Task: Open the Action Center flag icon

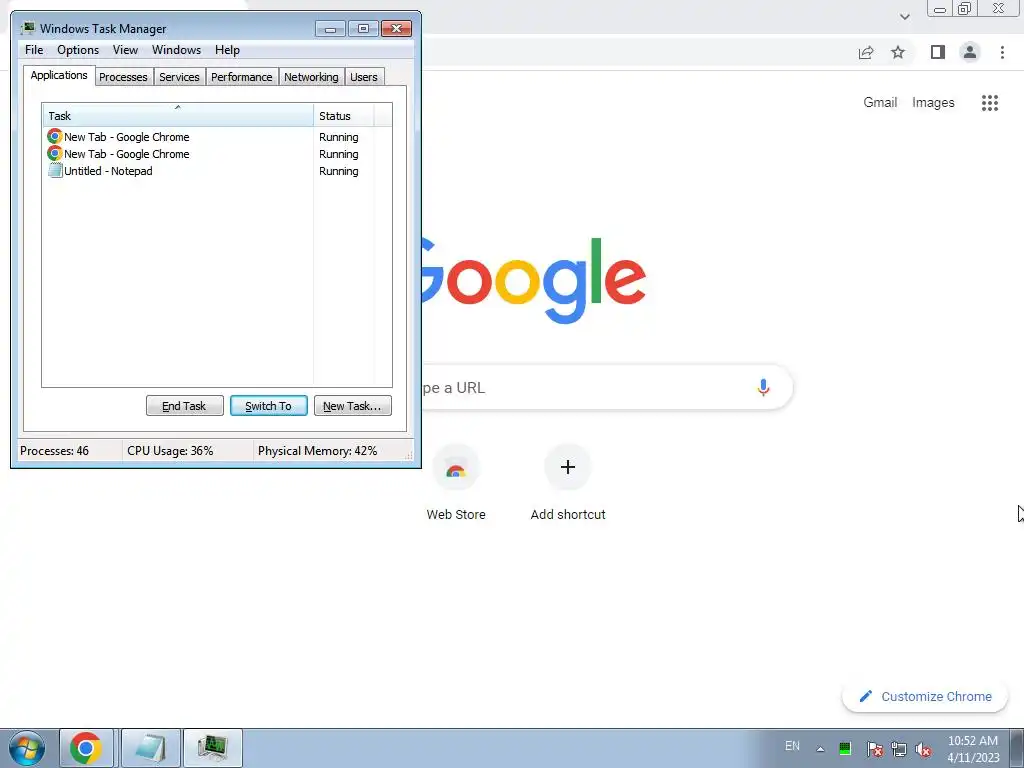Action: coord(875,748)
